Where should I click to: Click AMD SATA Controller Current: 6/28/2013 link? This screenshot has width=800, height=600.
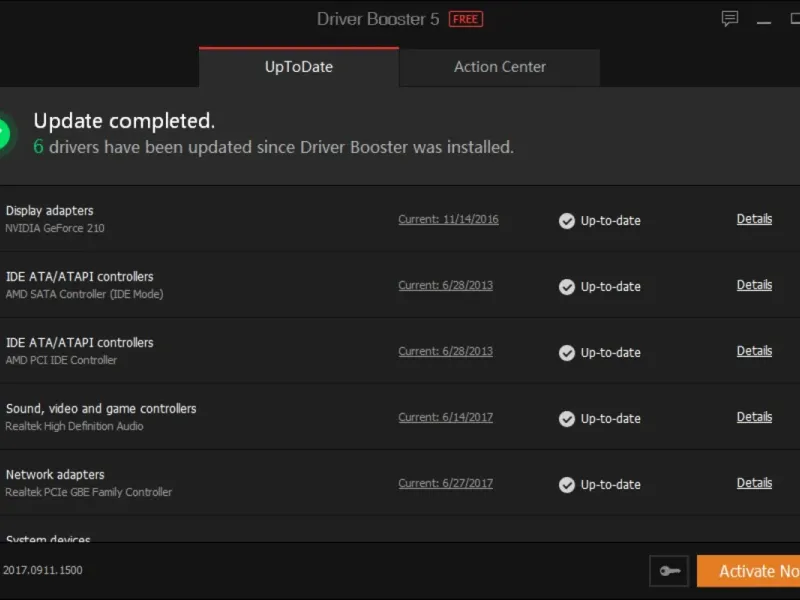click(445, 285)
